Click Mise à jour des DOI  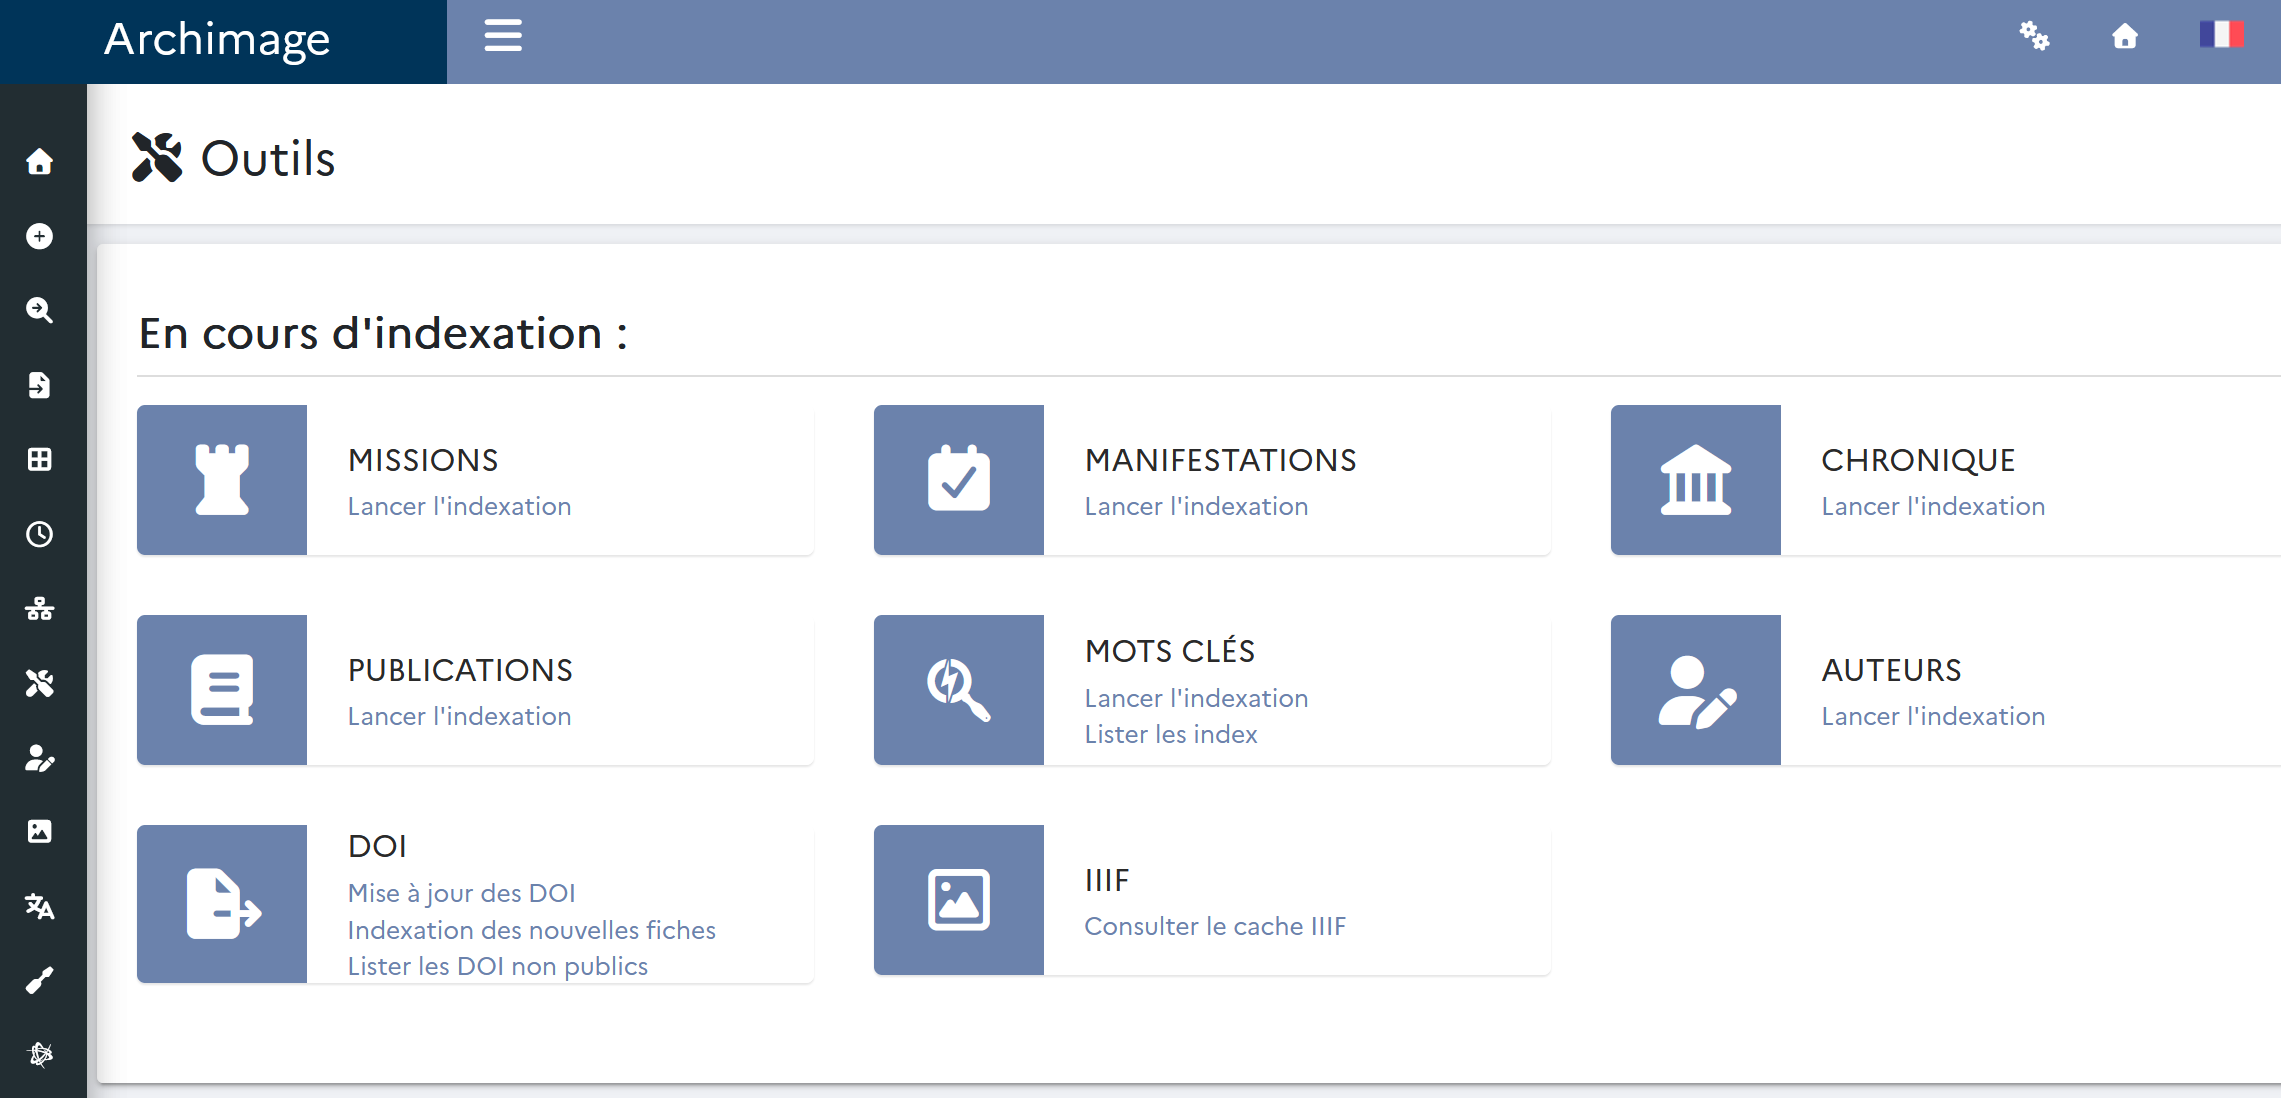[x=461, y=893]
